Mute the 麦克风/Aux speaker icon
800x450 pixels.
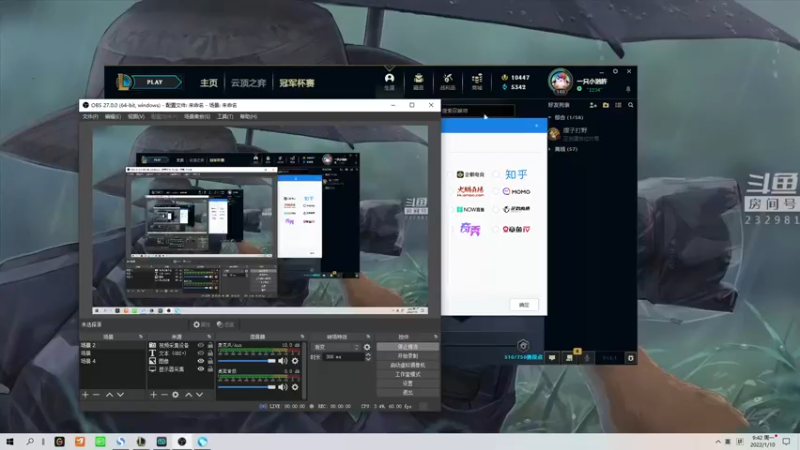(283, 361)
